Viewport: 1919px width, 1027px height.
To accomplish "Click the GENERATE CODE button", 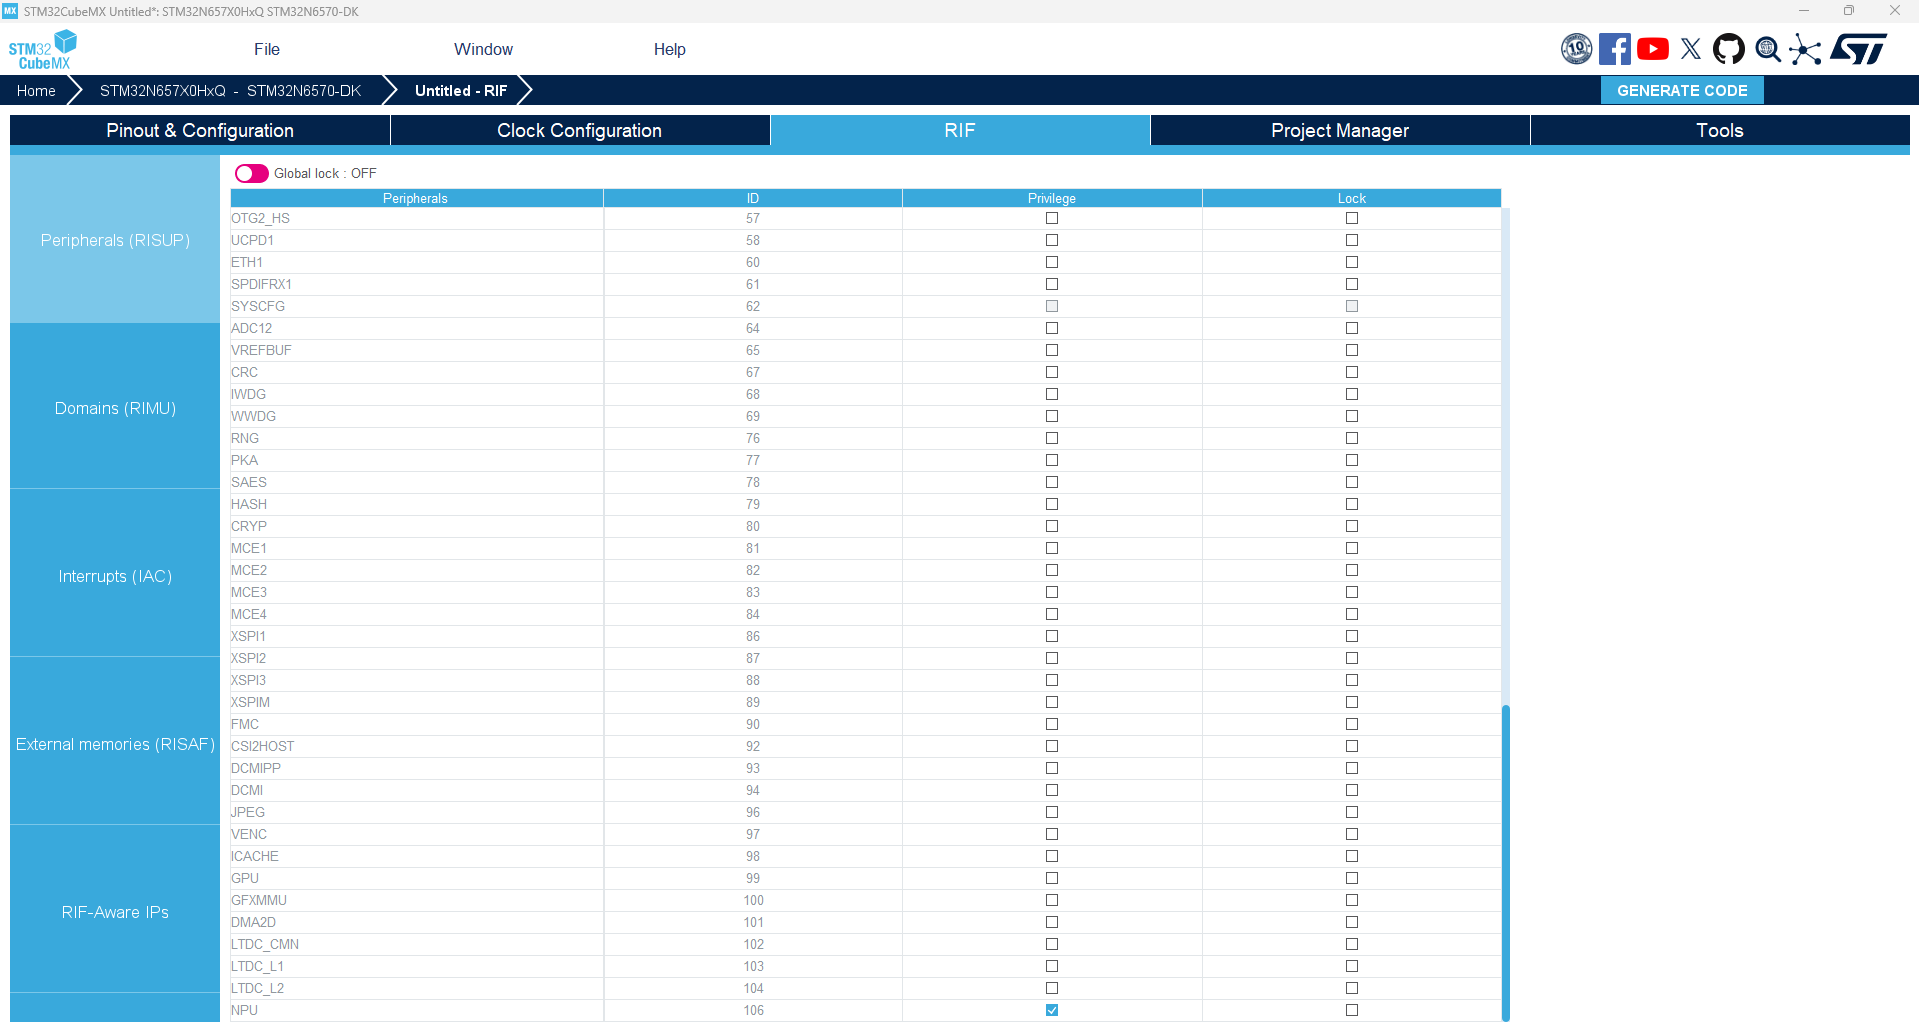I will 1682,90.
